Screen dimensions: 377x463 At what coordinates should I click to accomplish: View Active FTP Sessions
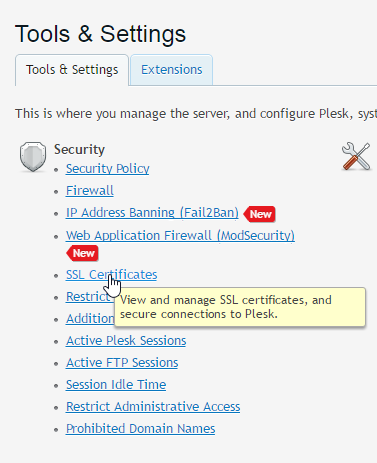122,363
